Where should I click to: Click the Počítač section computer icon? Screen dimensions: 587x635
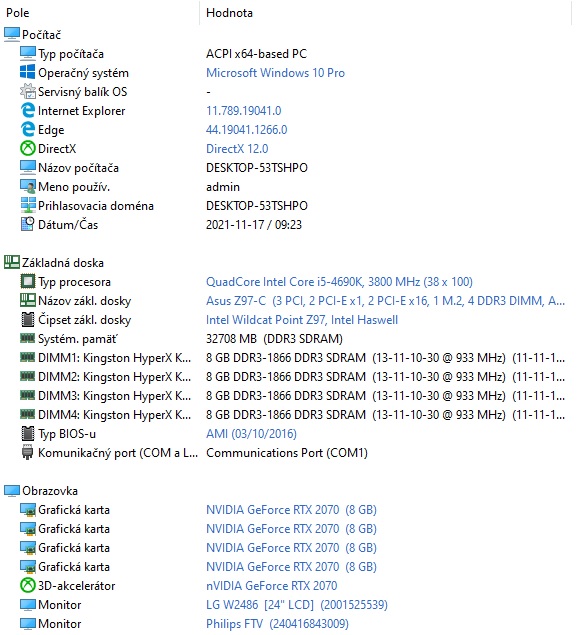12,34
